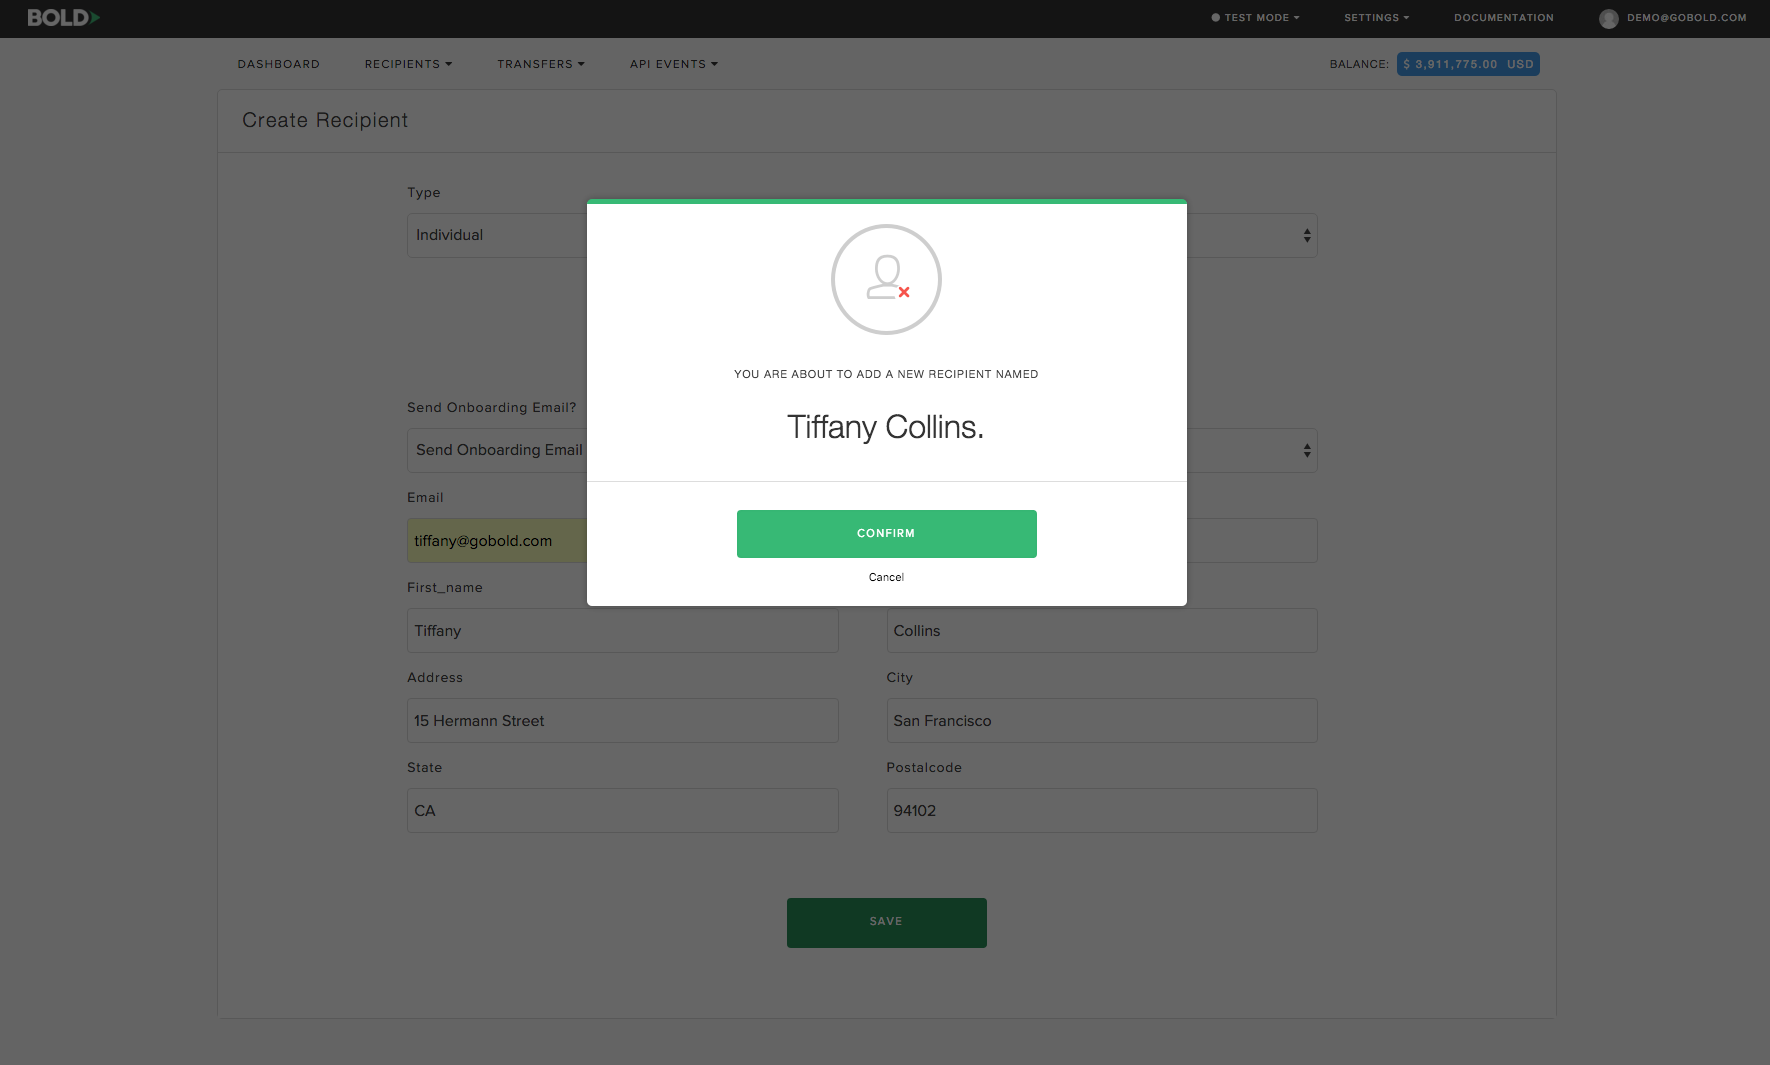
Task: Click the recipient avatar icon in dialog
Action: 886,279
